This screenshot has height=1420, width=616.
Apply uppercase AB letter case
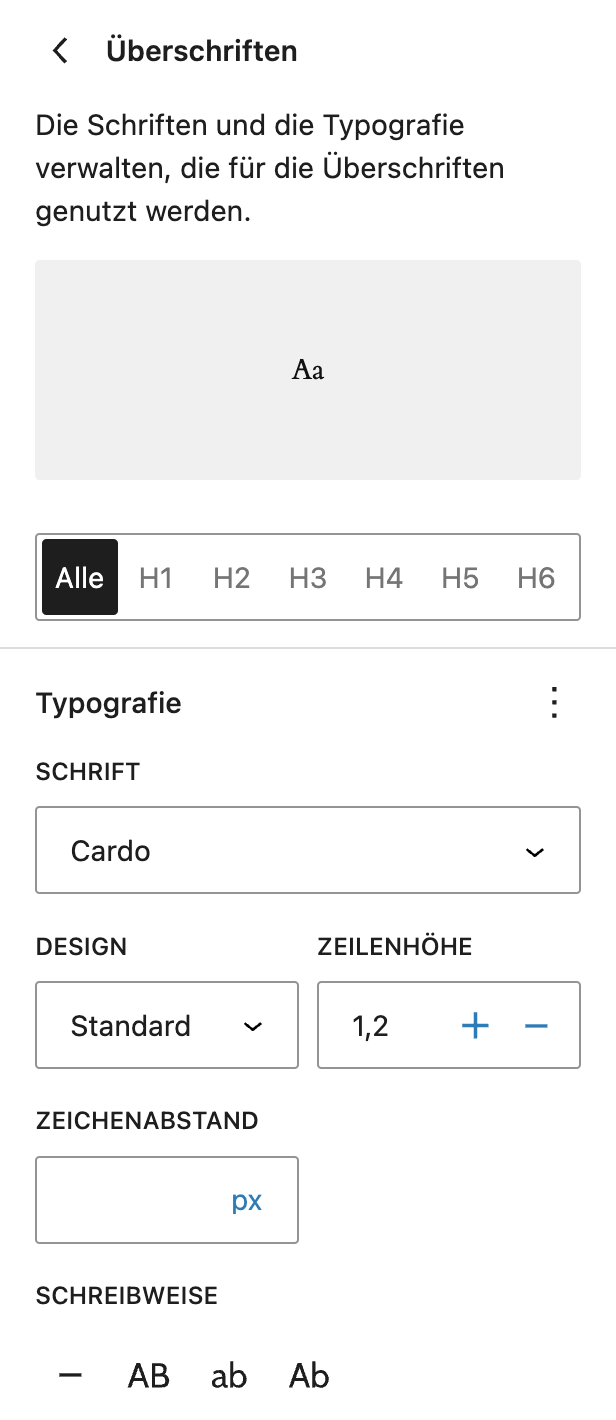pyautogui.click(x=149, y=1376)
